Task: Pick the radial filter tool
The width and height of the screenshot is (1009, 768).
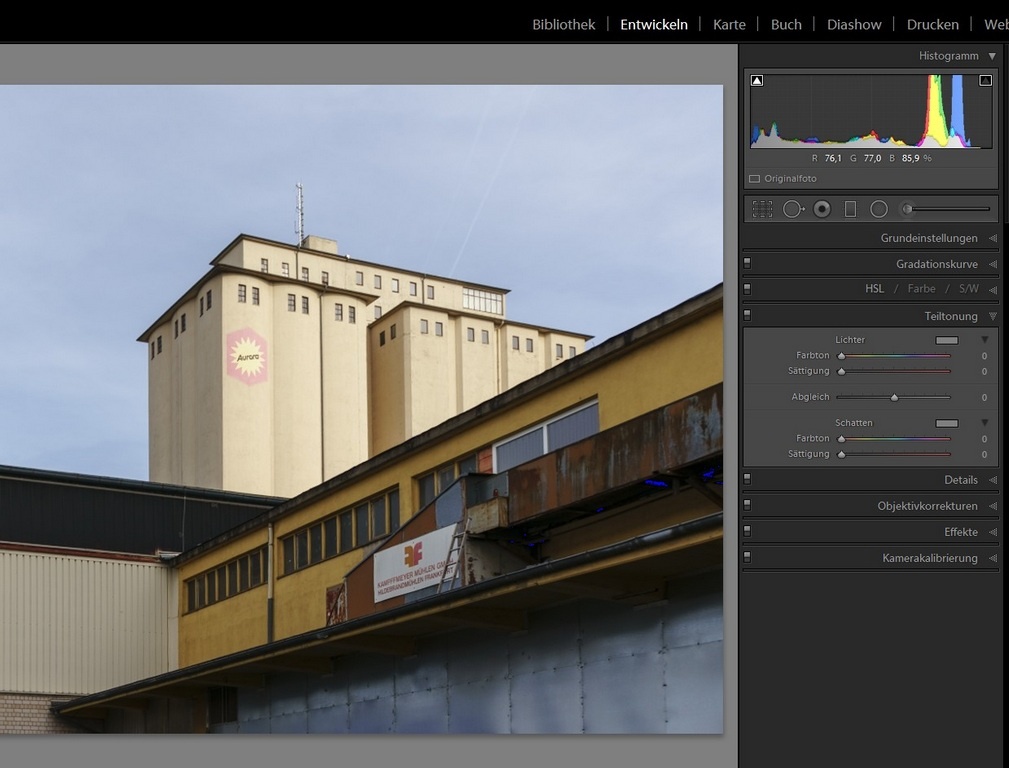Action: tap(879, 209)
